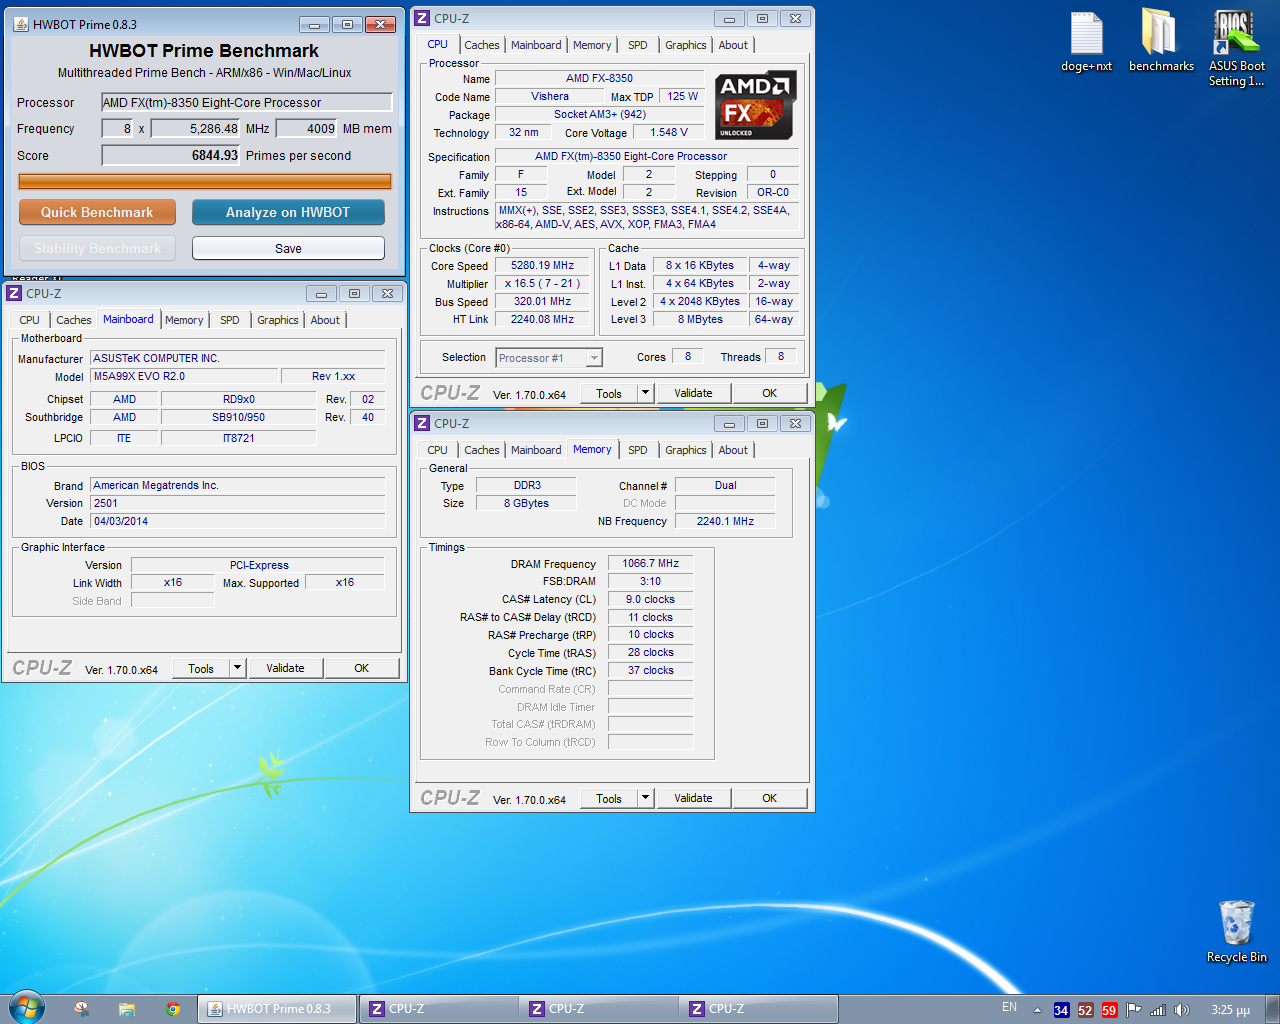Screen dimensions: 1280x1024
Task: Click OK in the Memory CPU-Z window
Action: tap(769, 798)
